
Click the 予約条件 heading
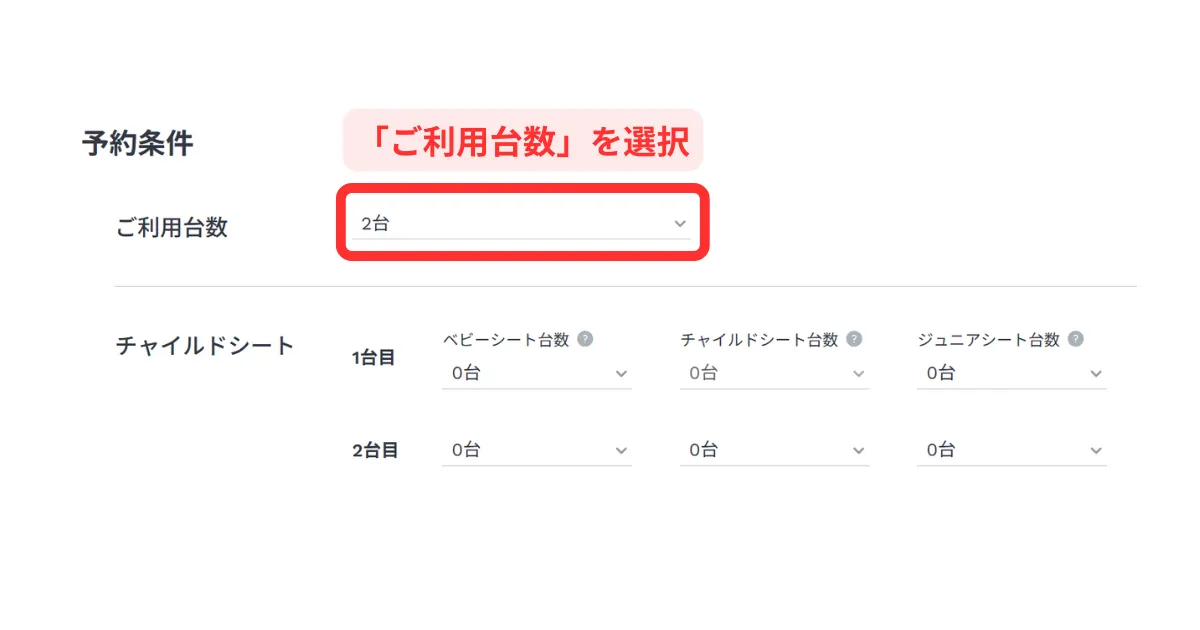tap(137, 144)
